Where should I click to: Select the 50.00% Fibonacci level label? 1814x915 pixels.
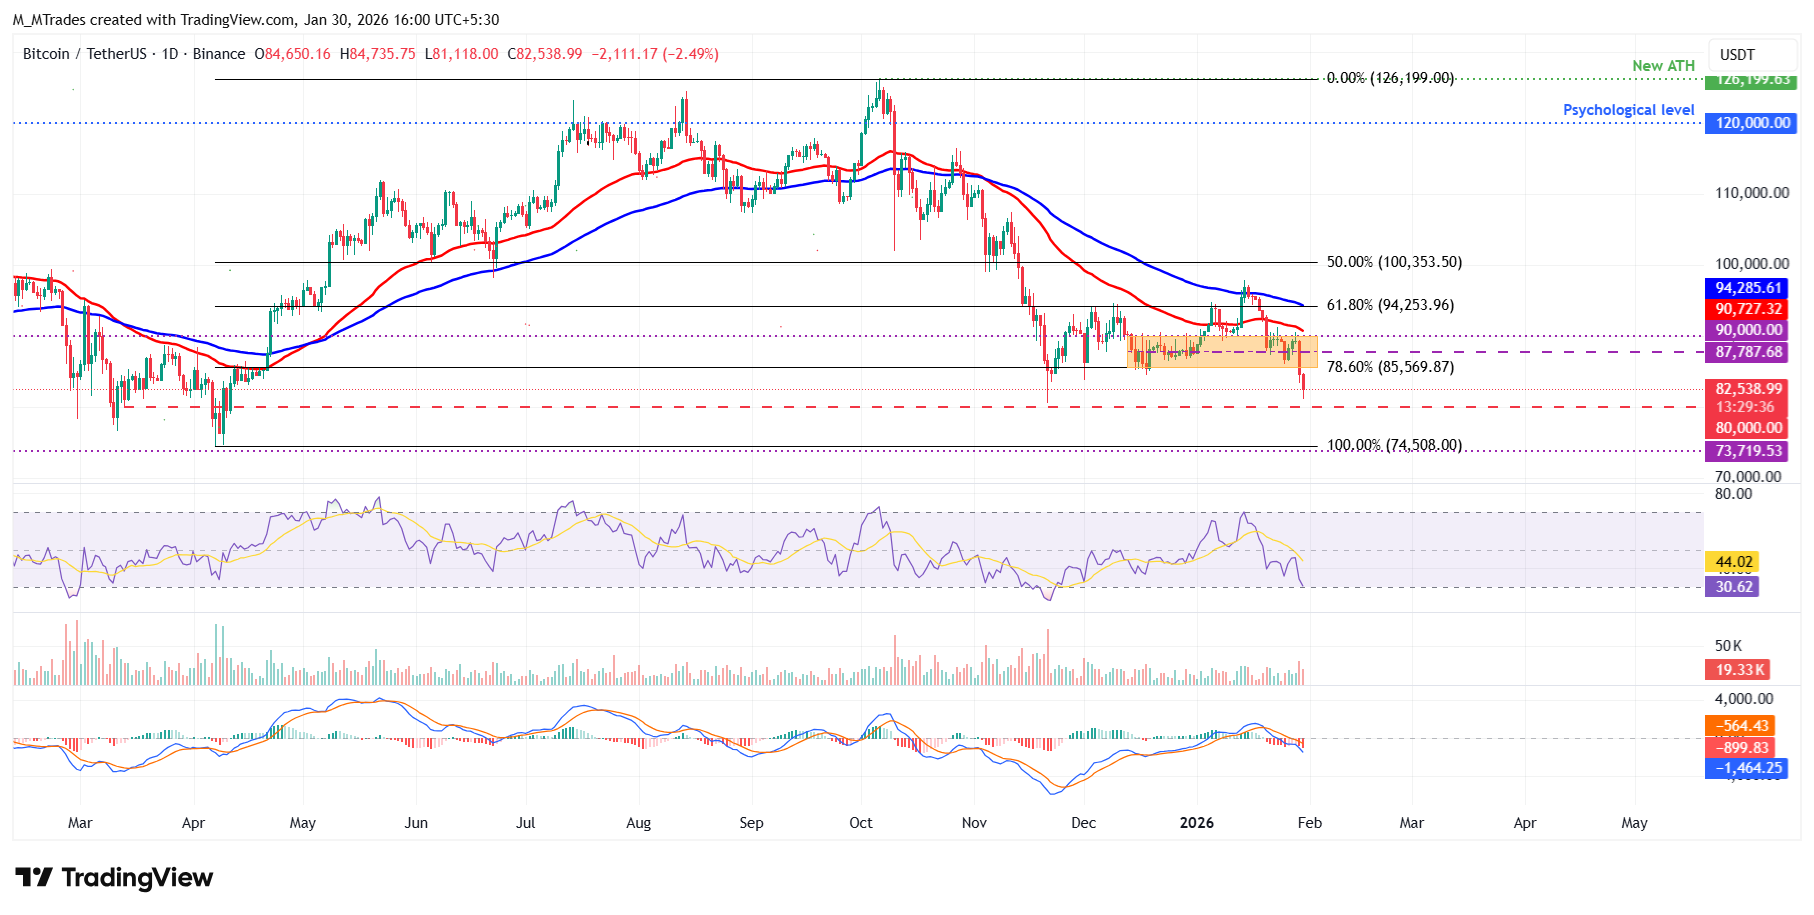point(1394,262)
